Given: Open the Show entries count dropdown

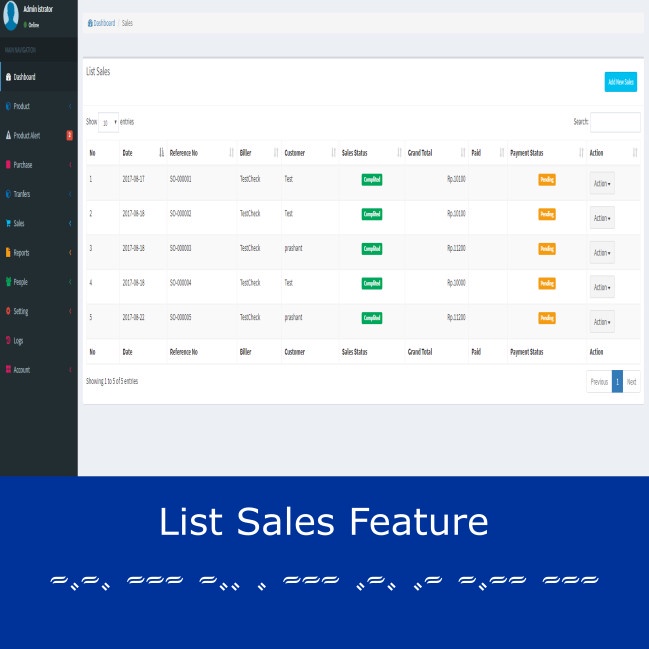Looking at the screenshot, I should (x=108, y=122).
